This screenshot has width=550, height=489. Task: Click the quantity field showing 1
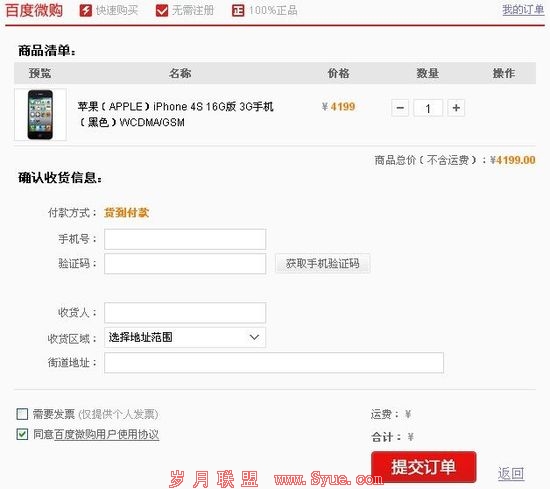428,108
